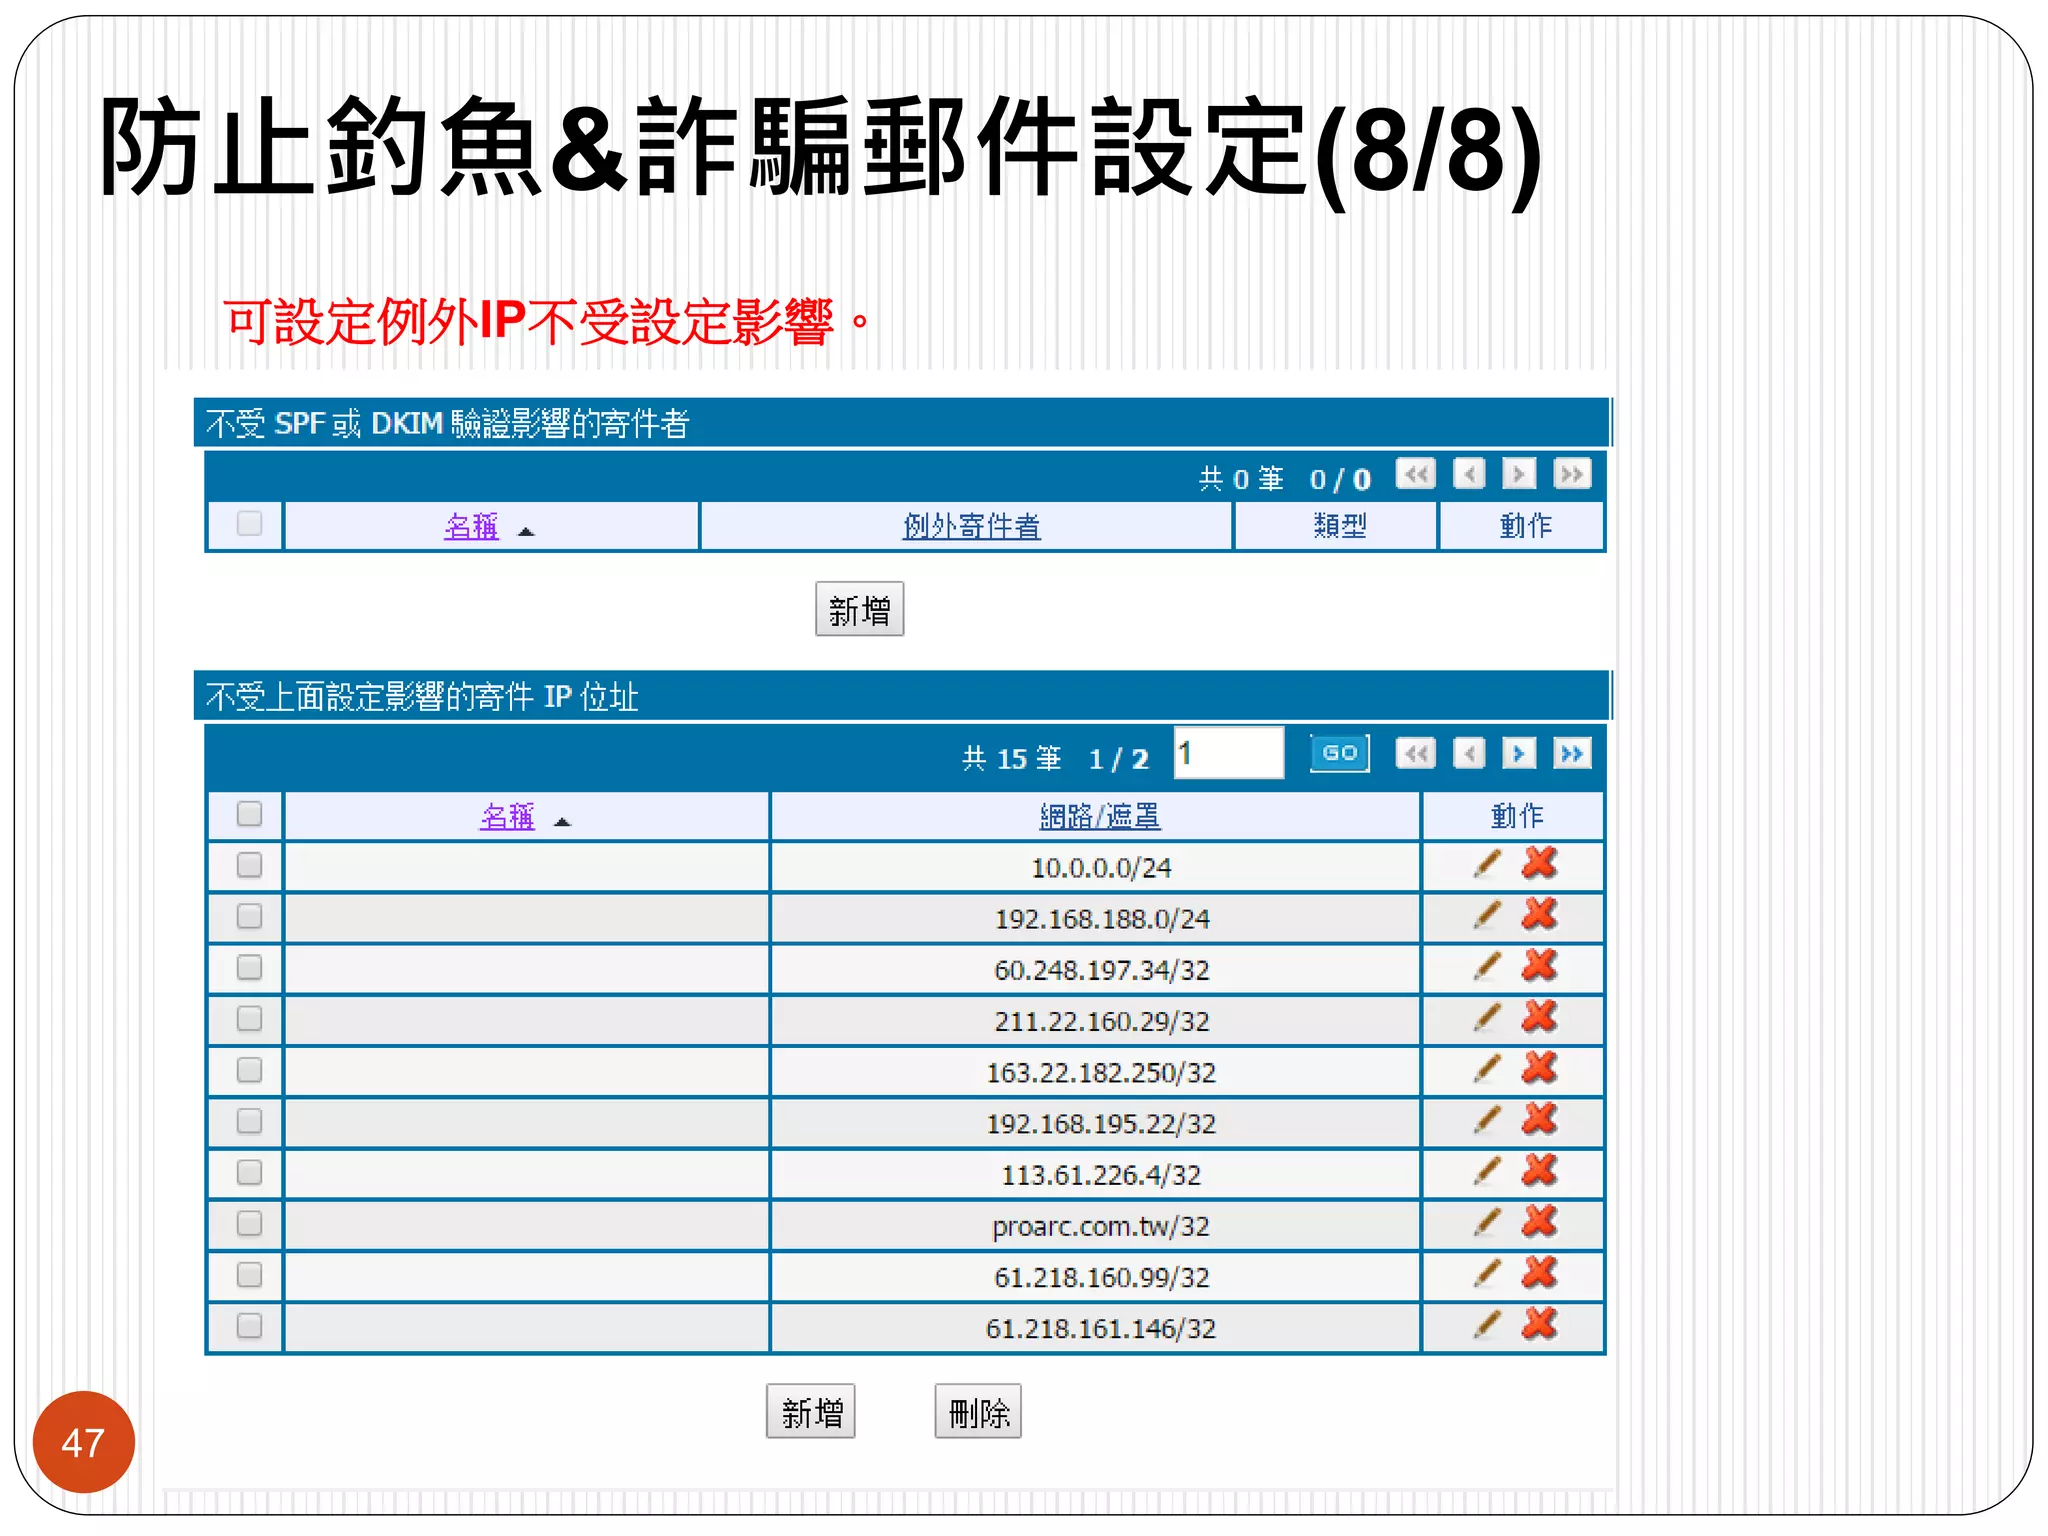Check the box for 163.22.182.250/32 row

click(249, 1070)
